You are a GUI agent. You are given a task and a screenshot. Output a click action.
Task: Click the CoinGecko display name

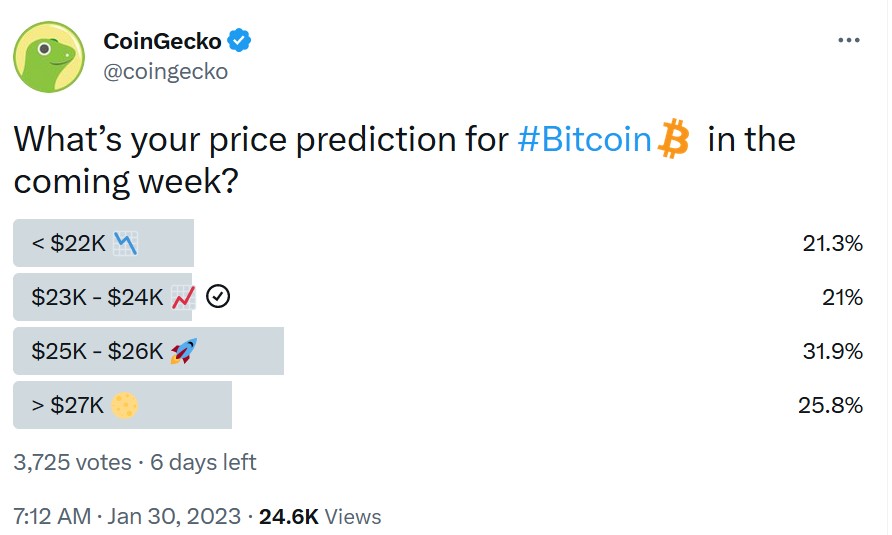(x=162, y=41)
